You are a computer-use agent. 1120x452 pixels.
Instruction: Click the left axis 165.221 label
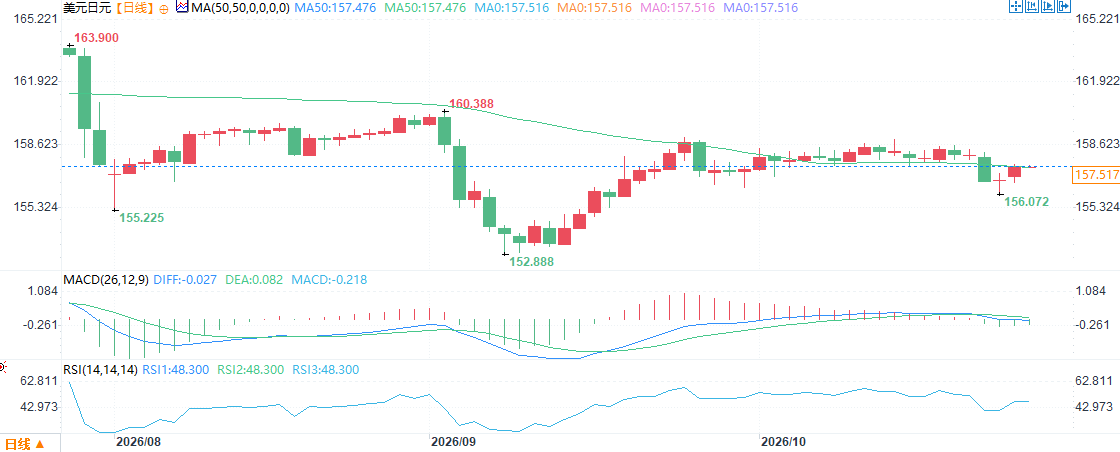(x=35, y=19)
